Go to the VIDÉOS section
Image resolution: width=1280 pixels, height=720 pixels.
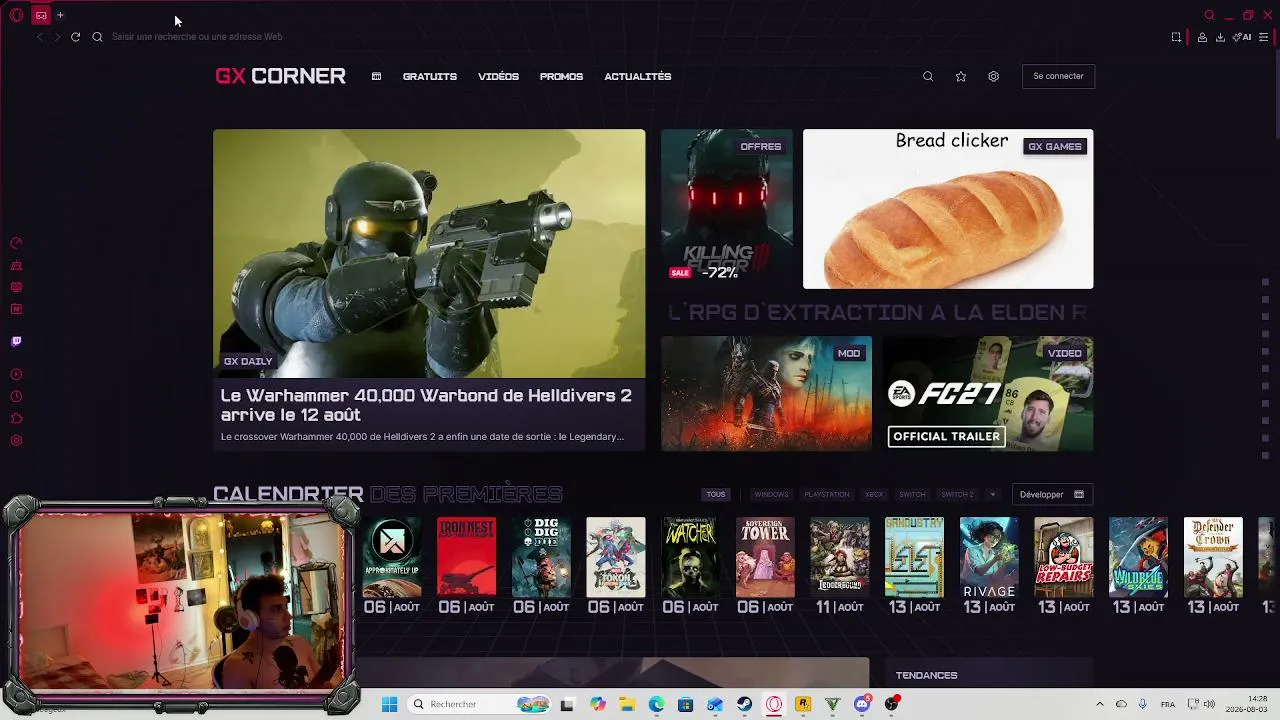point(498,76)
